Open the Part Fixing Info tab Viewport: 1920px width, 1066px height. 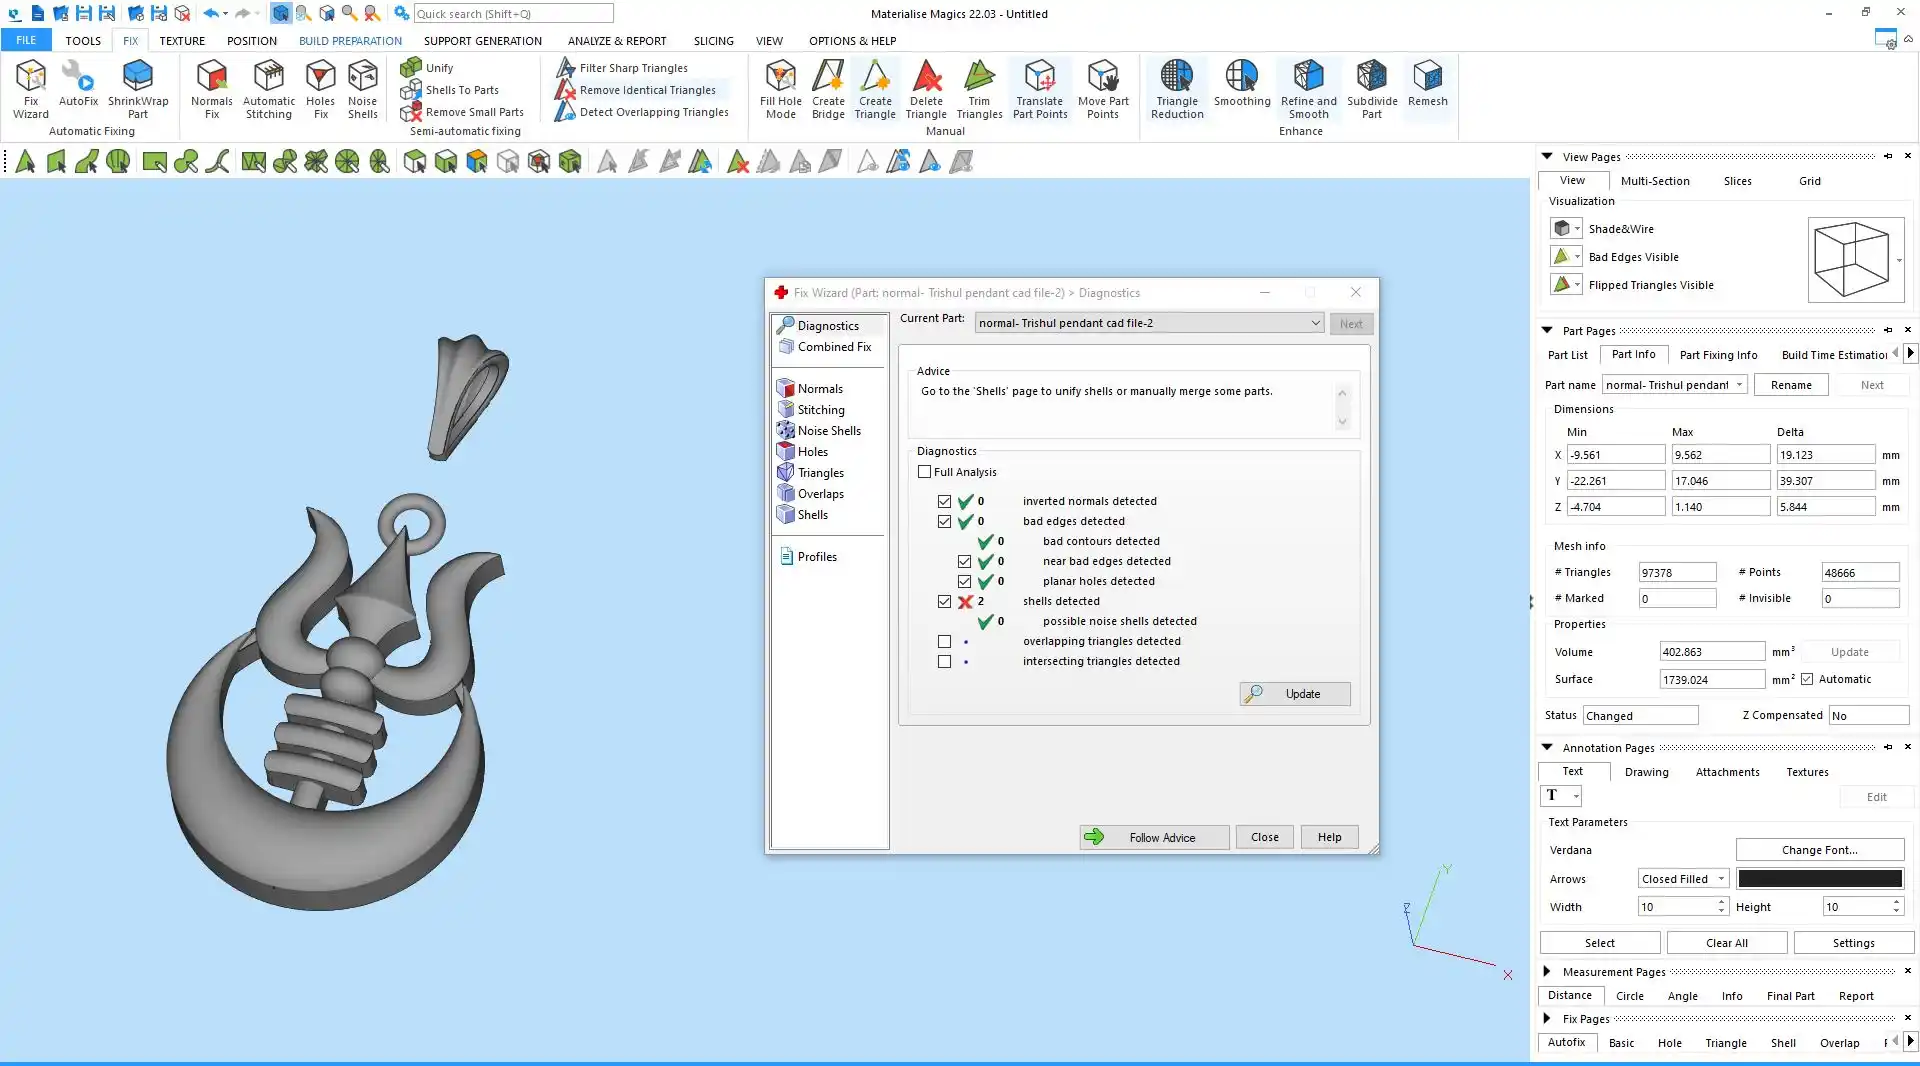tap(1717, 355)
